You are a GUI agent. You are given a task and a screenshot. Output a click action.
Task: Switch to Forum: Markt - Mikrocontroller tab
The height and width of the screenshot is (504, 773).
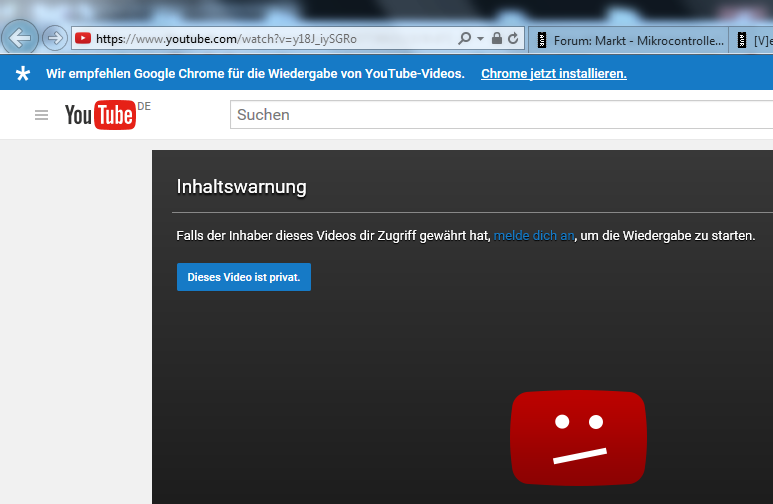click(629, 40)
